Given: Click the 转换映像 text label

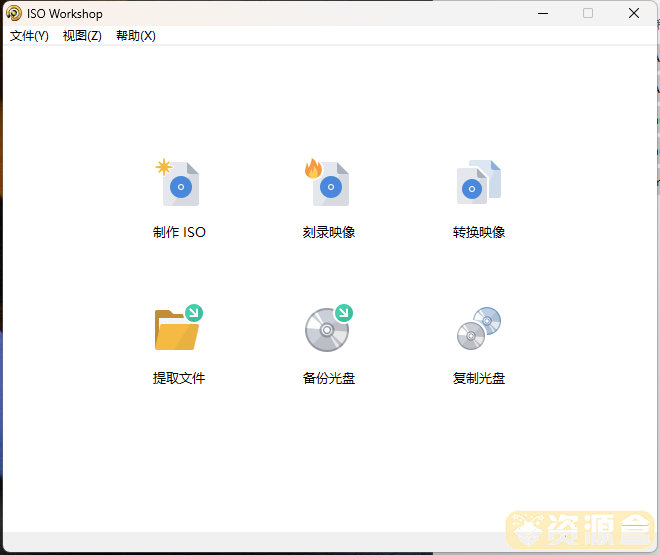Looking at the screenshot, I should point(479,232).
